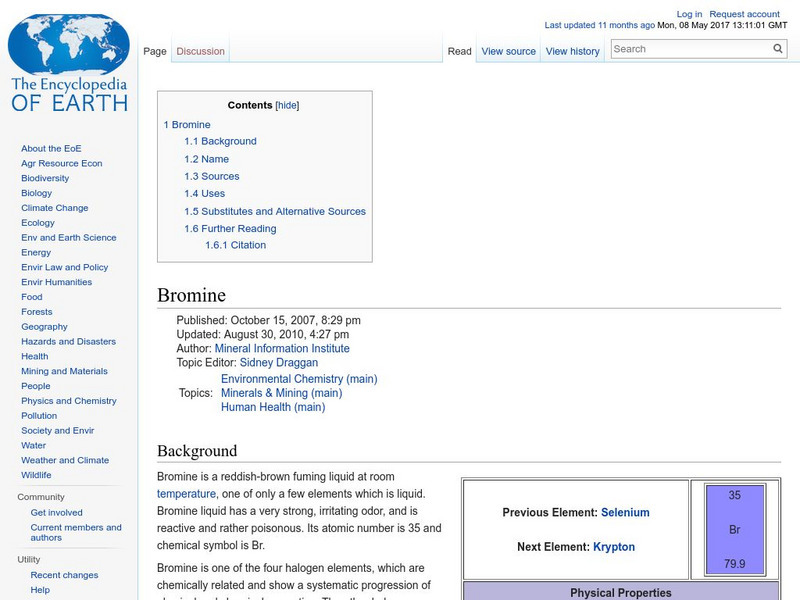The height and width of the screenshot is (600, 800).
Task: Open Physics and Chemistry in sidebar
Action: click(69, 401)
